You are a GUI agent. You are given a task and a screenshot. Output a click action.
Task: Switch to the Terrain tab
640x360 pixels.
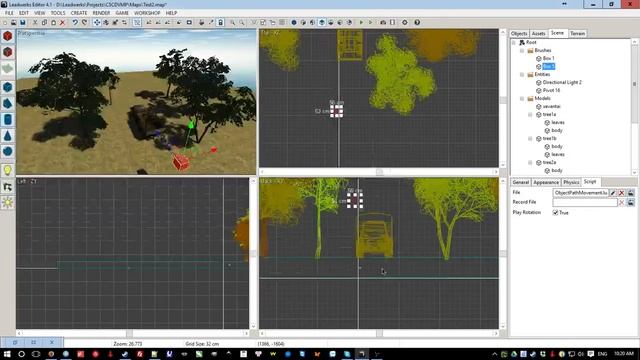coord(577,33)
